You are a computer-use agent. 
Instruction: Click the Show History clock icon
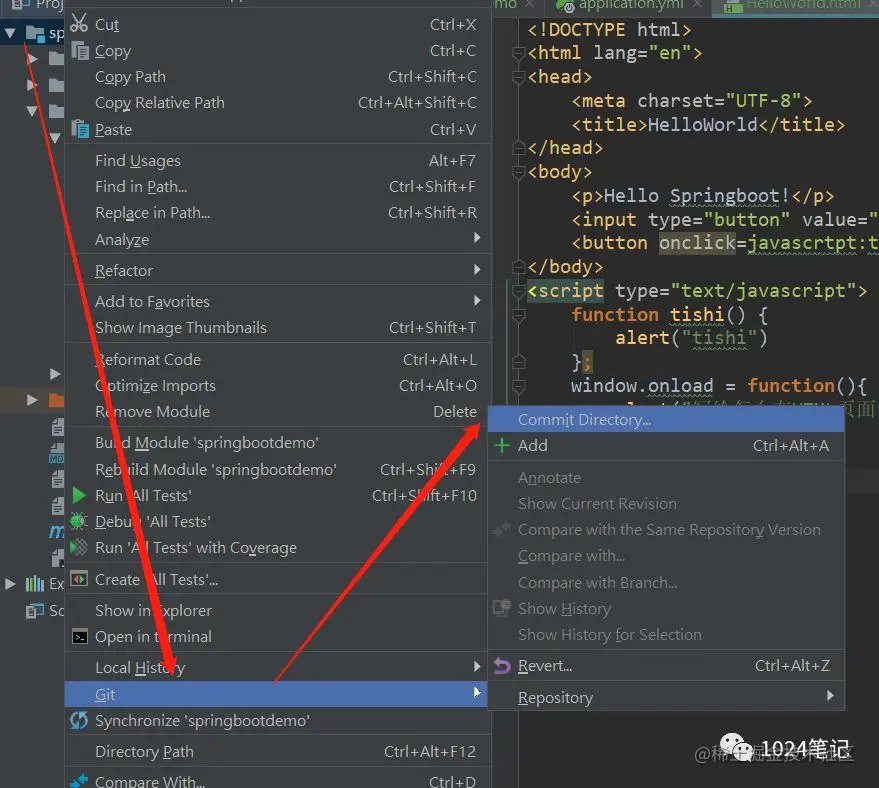tap(502, 608)
